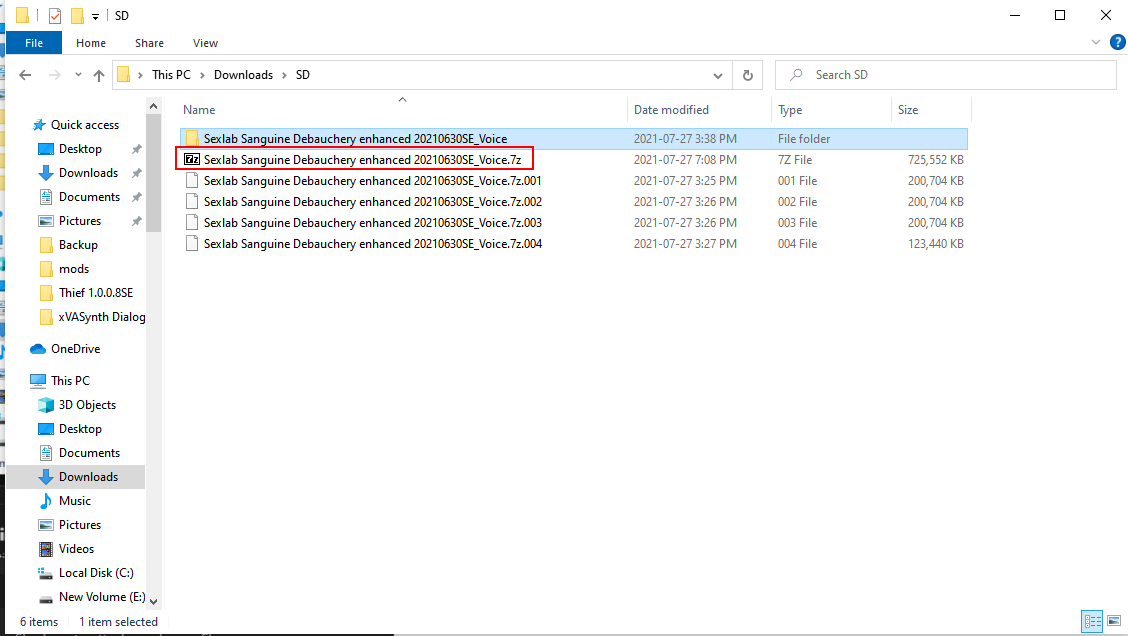Open New Volume (E:) drive
The height and width of the screenshot is (636, 1128).
pos(102,596)
